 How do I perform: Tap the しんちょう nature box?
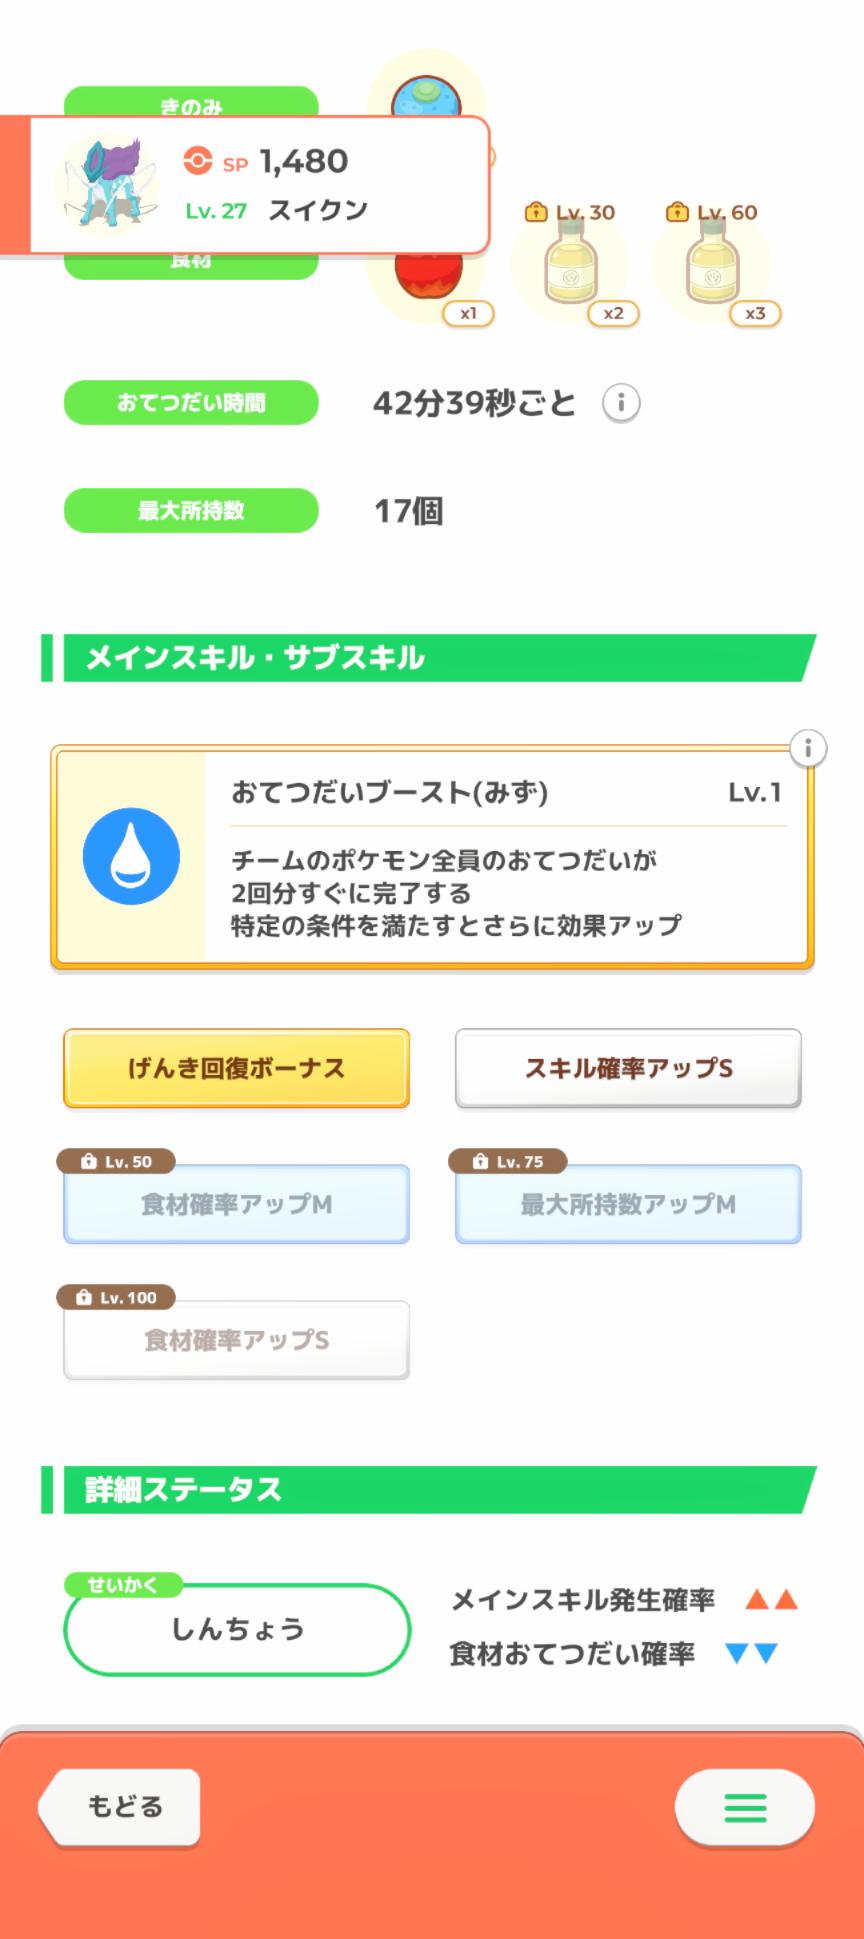pyautogui.click(x=237, y=1629)
